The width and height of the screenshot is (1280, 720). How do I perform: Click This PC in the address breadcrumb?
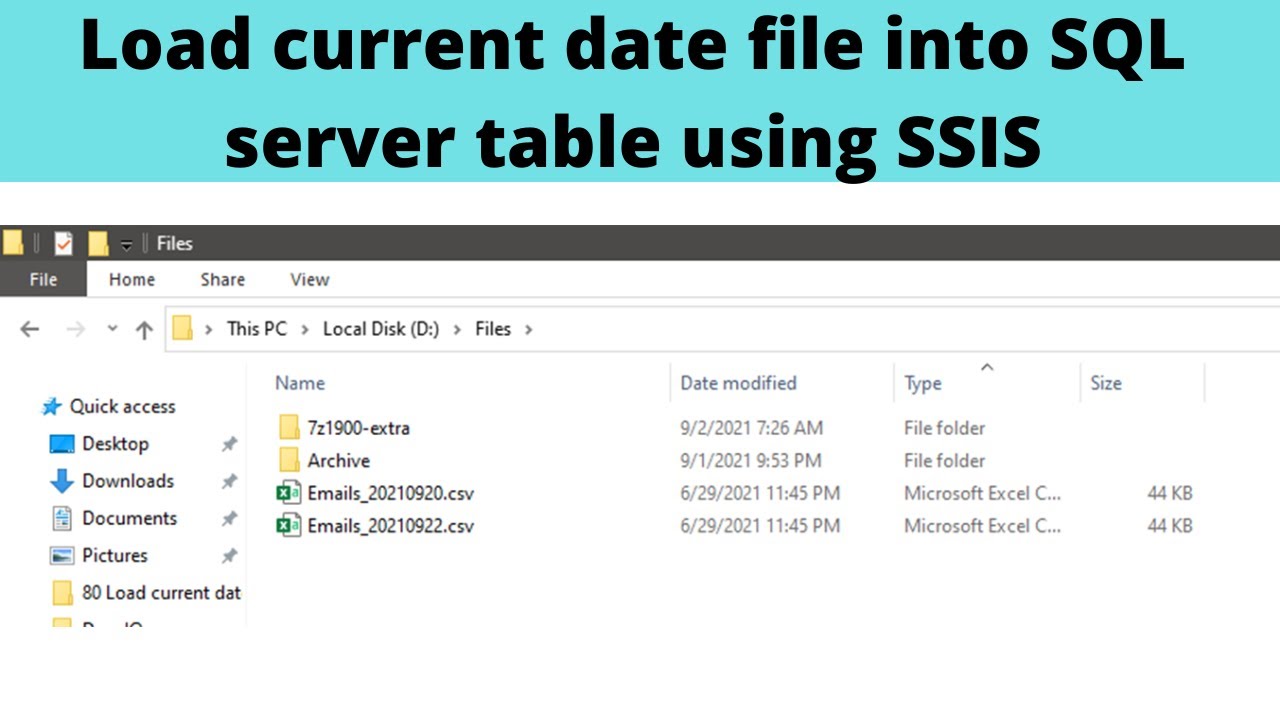coord(257,328)
